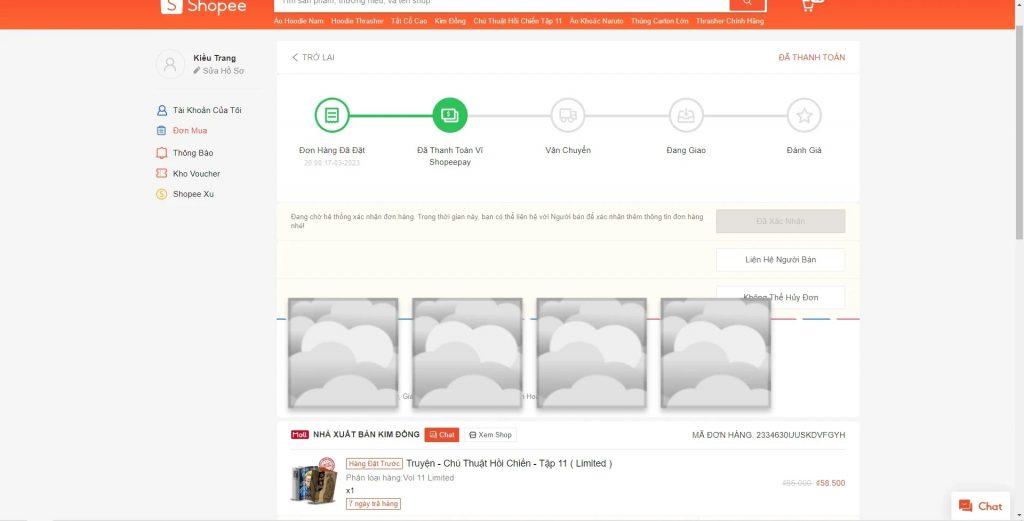Click the pencil icon beside Sửa Hồ Sơ
This screenshot has height=521, width=1024.
point(197,71)
